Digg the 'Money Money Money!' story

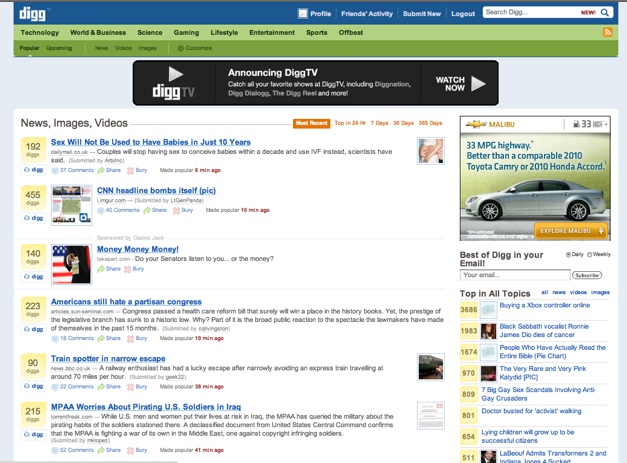33,276
